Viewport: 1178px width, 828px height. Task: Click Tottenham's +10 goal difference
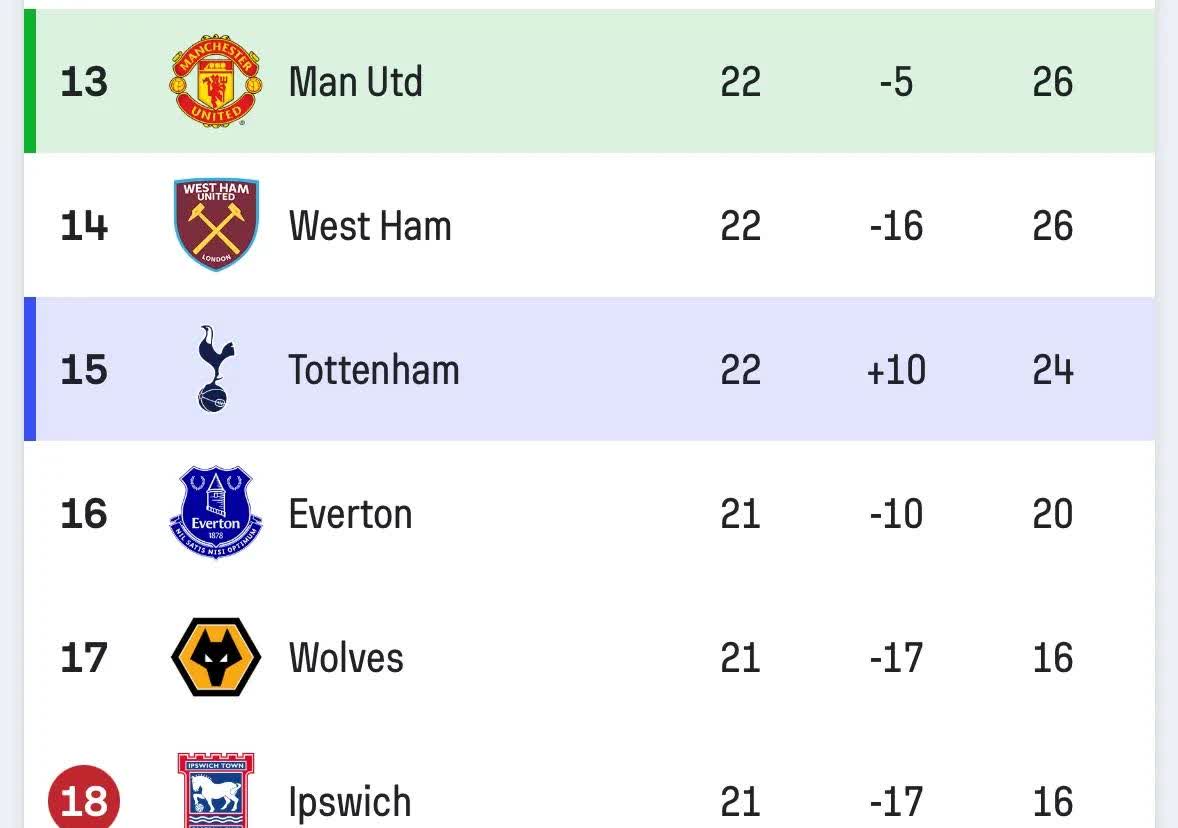point(896,370)
